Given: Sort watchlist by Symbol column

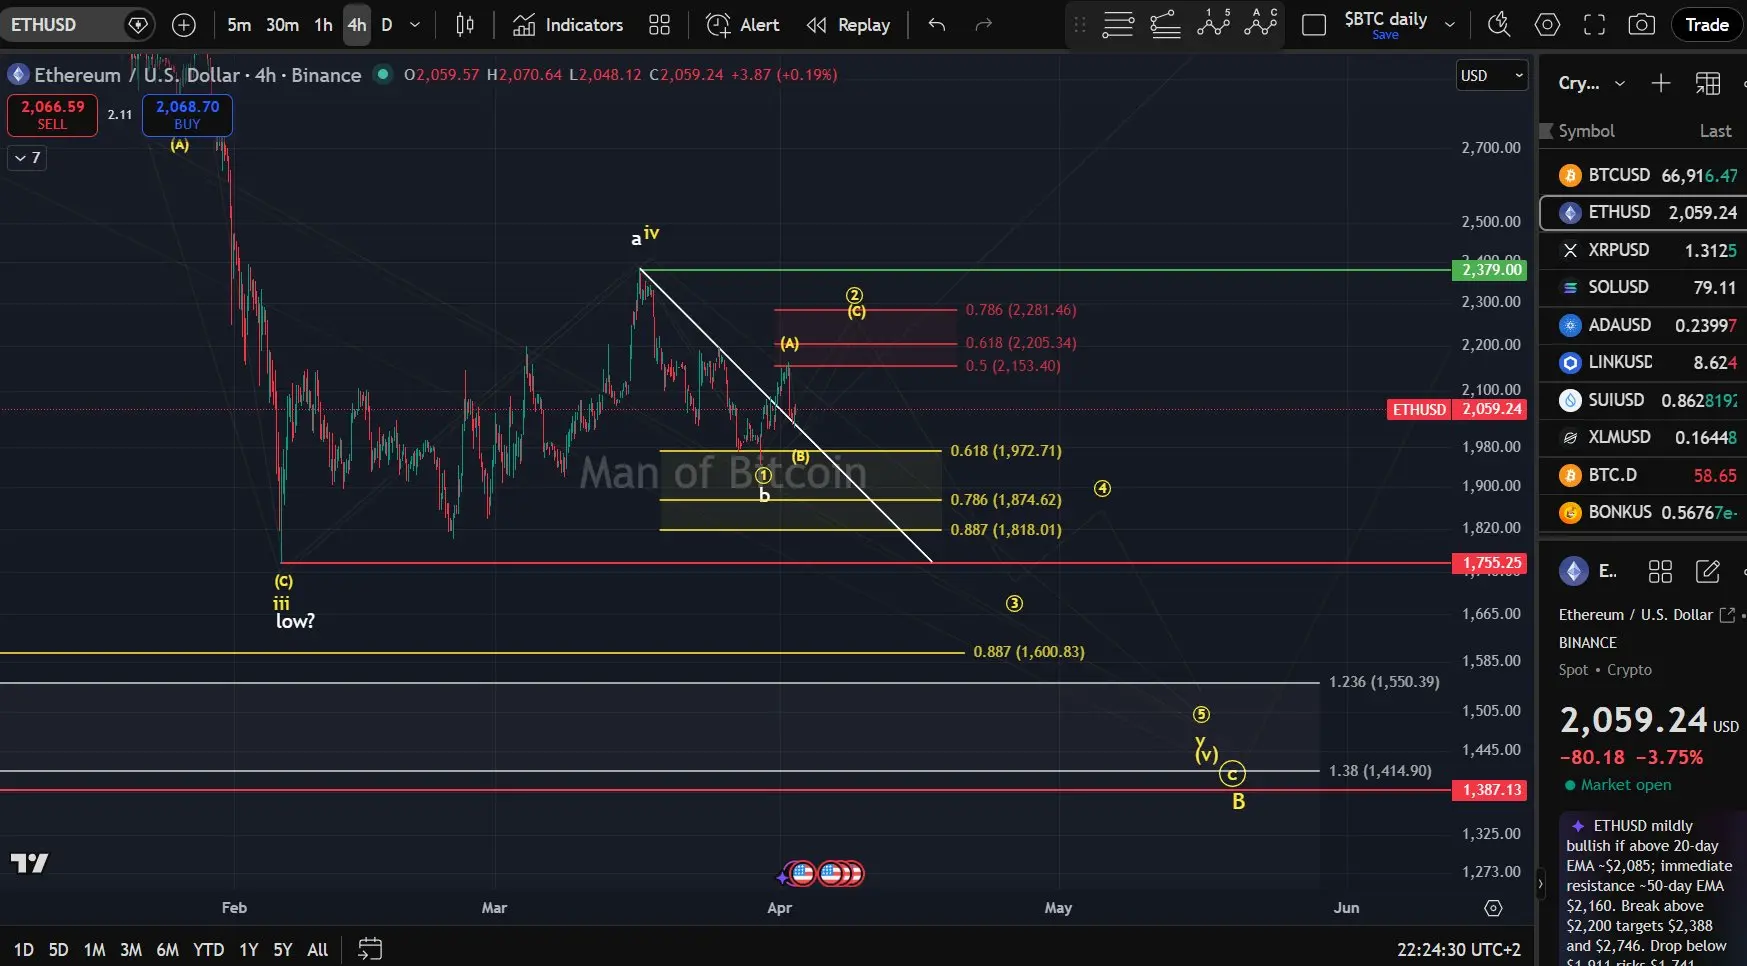Looking at the screenshot, I should tap(1586, 131).
